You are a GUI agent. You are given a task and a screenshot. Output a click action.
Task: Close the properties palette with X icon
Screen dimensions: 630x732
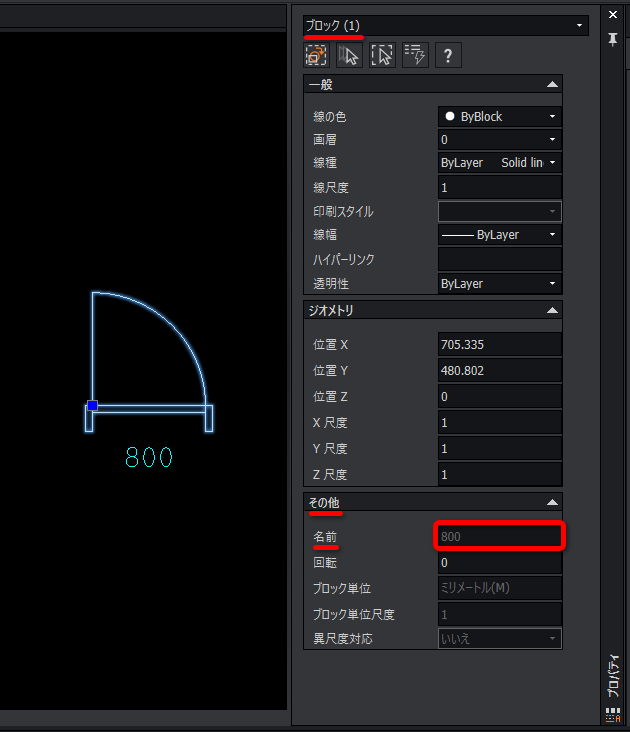pos(613,15)
